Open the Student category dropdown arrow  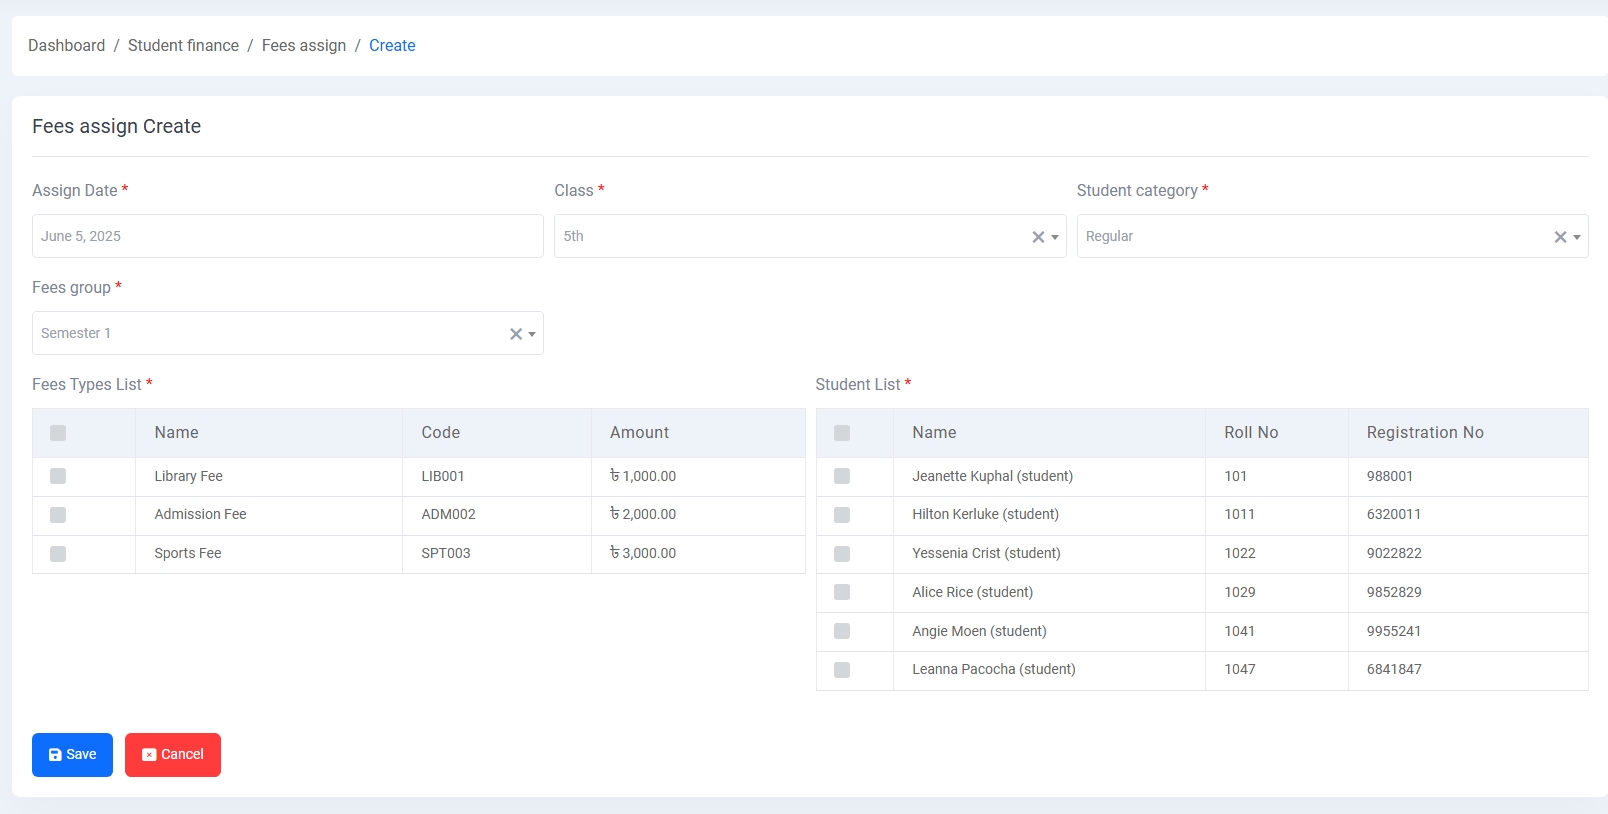click(x=1577, y=237)
